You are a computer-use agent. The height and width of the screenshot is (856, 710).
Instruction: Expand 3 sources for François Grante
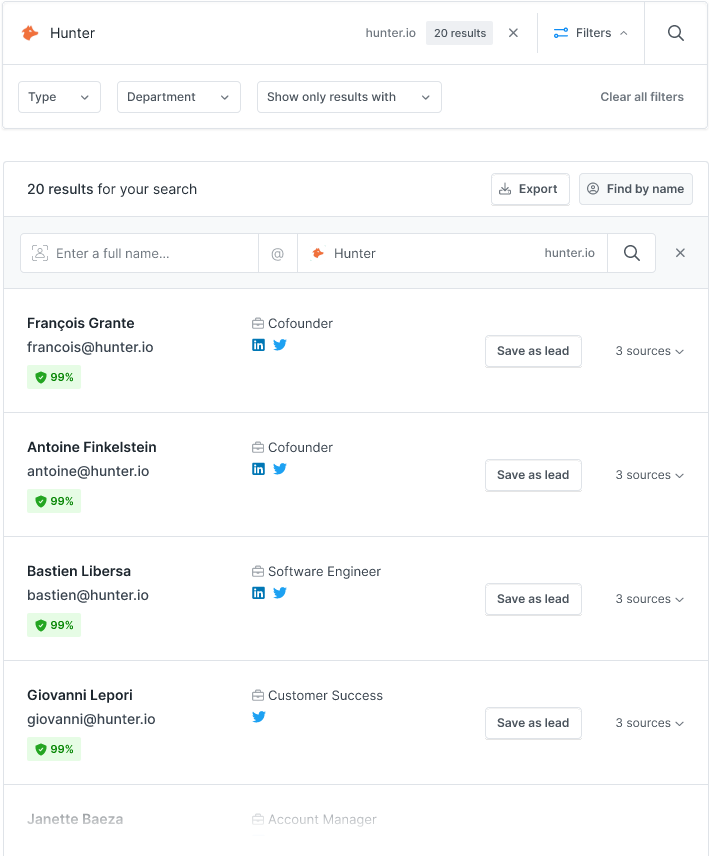coord(649,351)
